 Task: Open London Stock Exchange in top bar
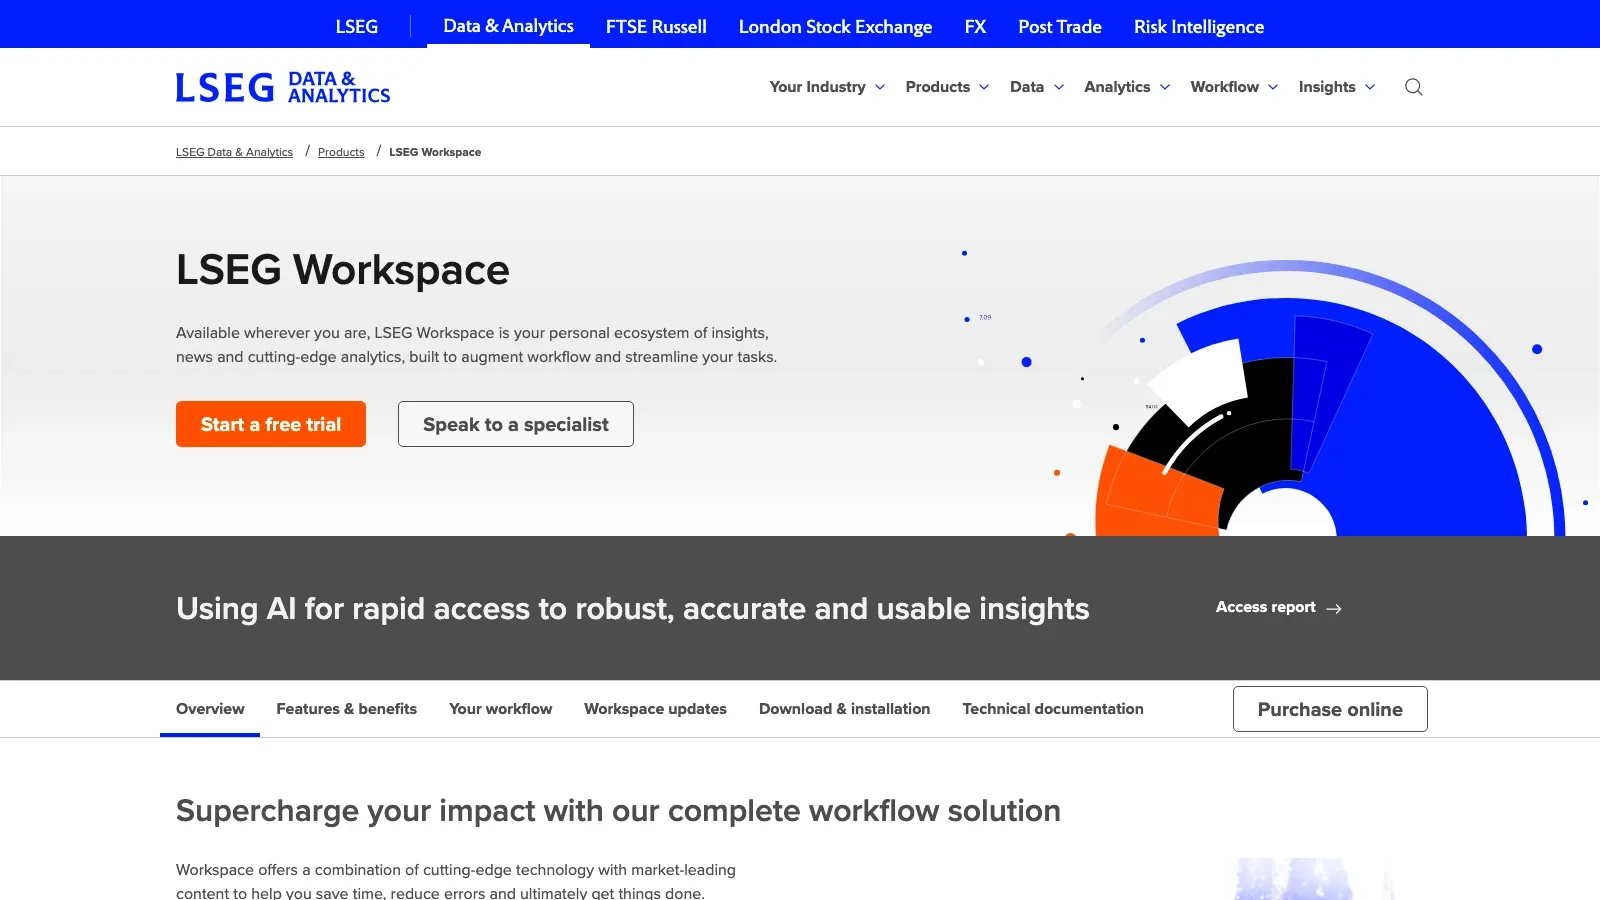click(x=835, y=27)
